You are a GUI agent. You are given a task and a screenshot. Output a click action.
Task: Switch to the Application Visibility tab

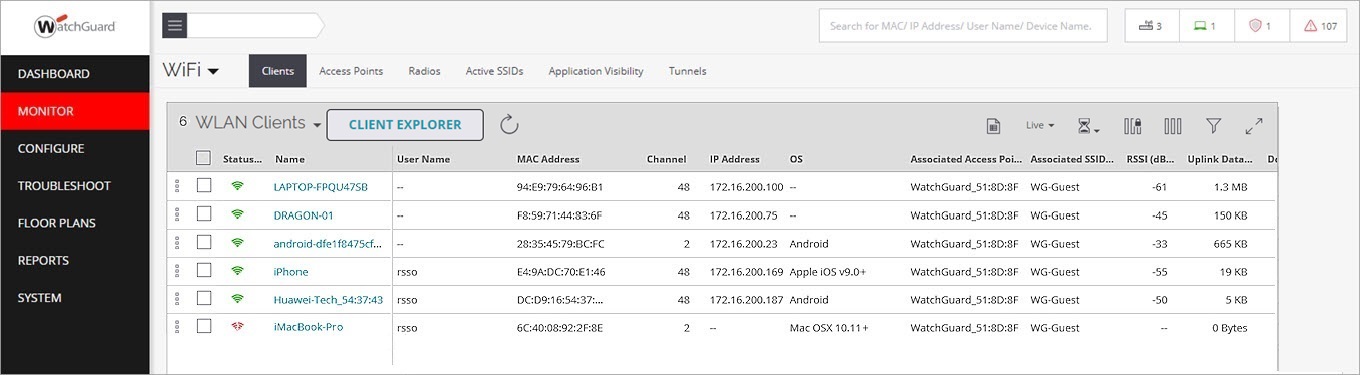[596, 71]
